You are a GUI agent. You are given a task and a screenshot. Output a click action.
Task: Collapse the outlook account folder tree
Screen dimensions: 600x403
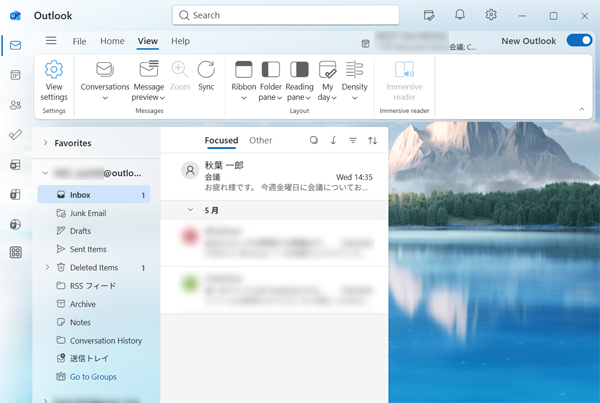[x=45, y=173]
